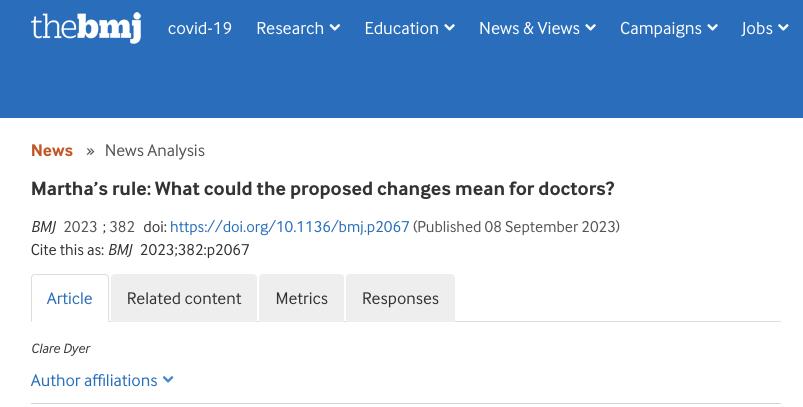Select the Article tab

tap(70, 299)
